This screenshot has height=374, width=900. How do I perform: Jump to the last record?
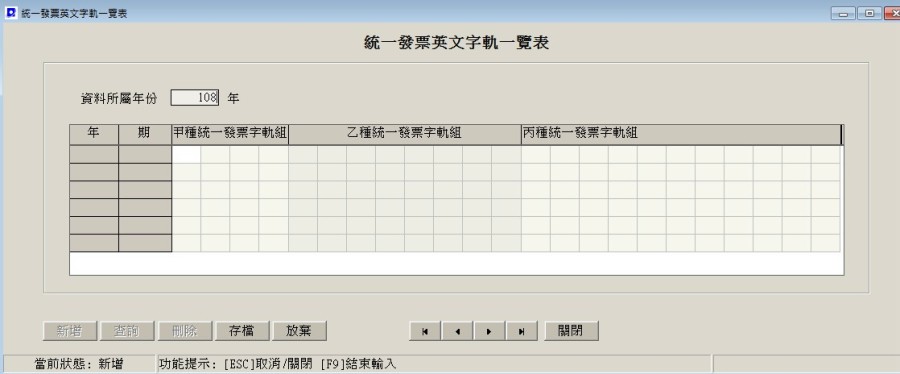coord(521,331)
